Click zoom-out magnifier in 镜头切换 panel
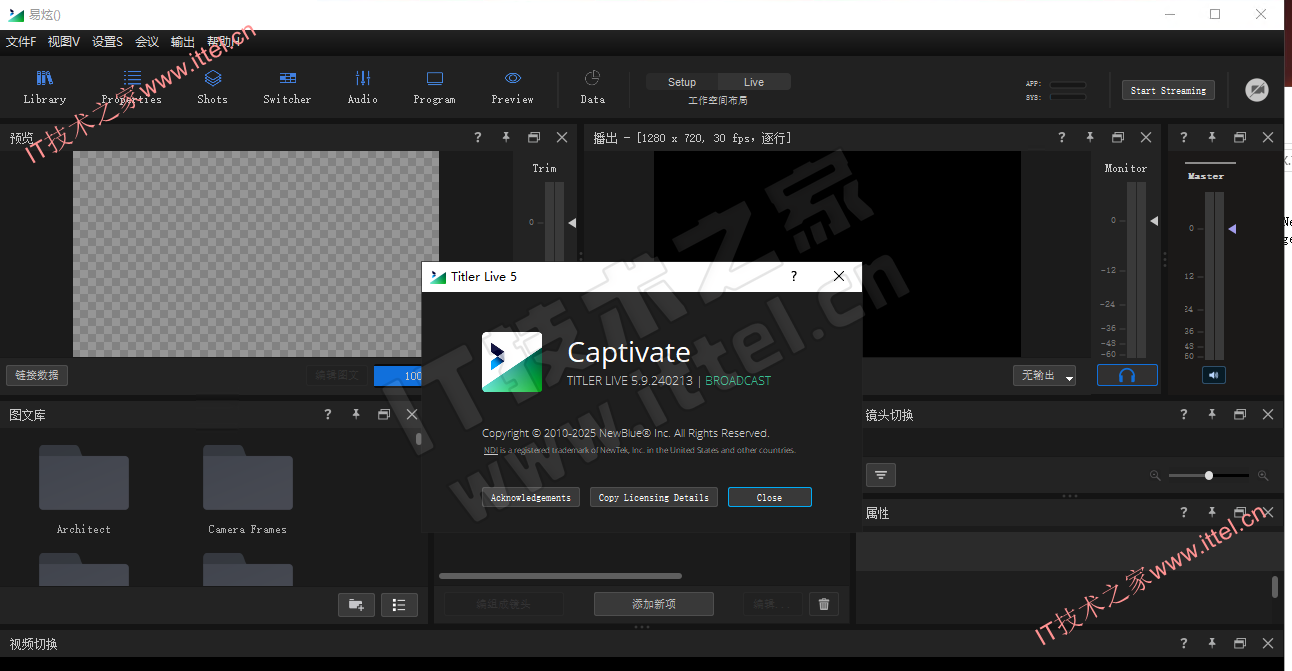The width and height of the screenshot is (1292, 671). pyautogui.click(x=1155, y=476)
